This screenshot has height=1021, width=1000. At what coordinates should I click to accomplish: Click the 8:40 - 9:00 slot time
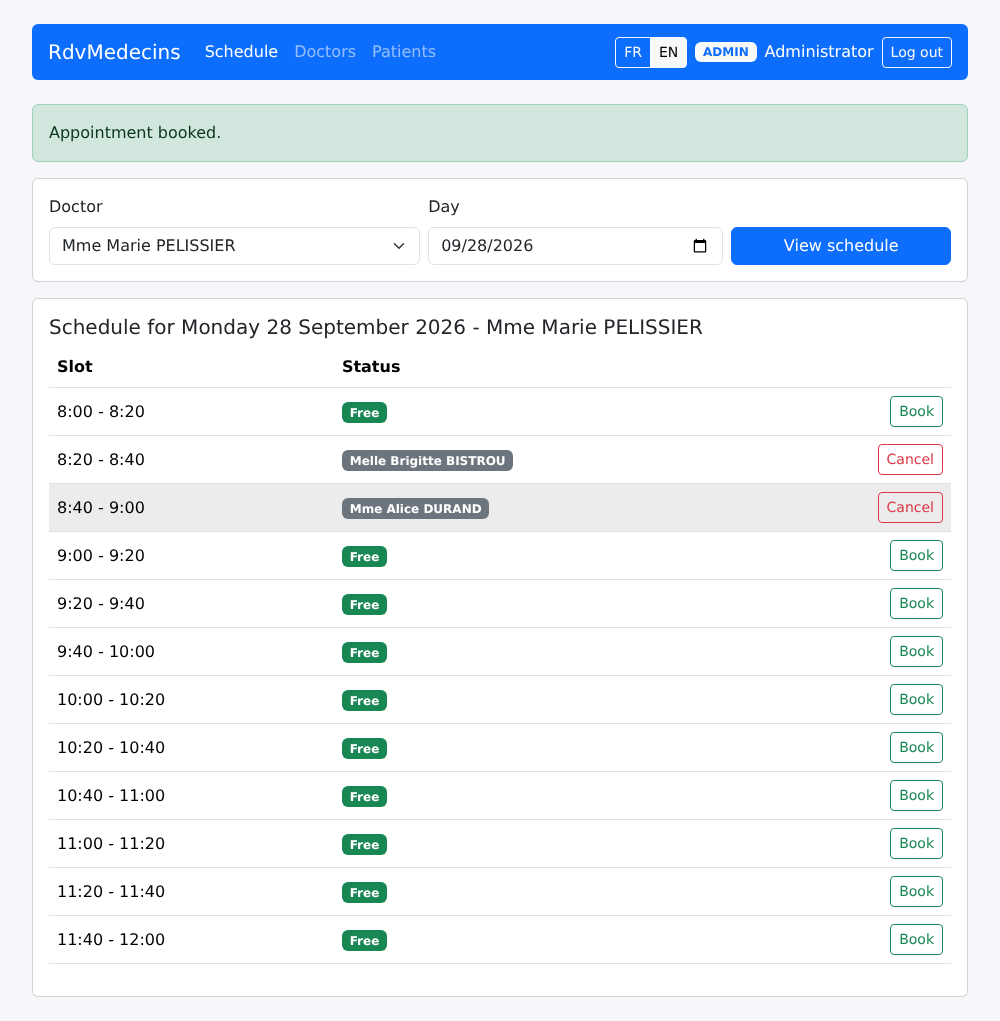(x=101, y=508)
